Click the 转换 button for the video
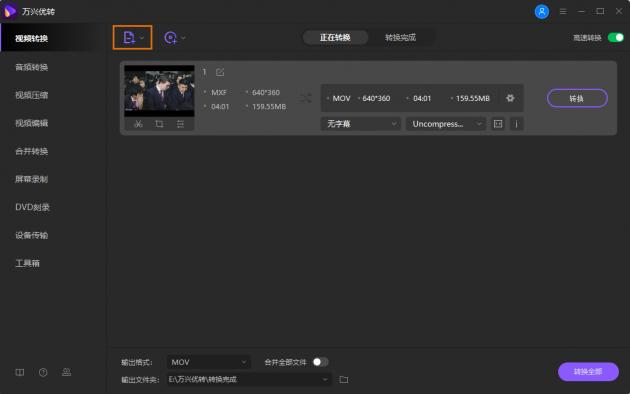The height and width of the screenshot is (394, 630). [x=577, y=98]
